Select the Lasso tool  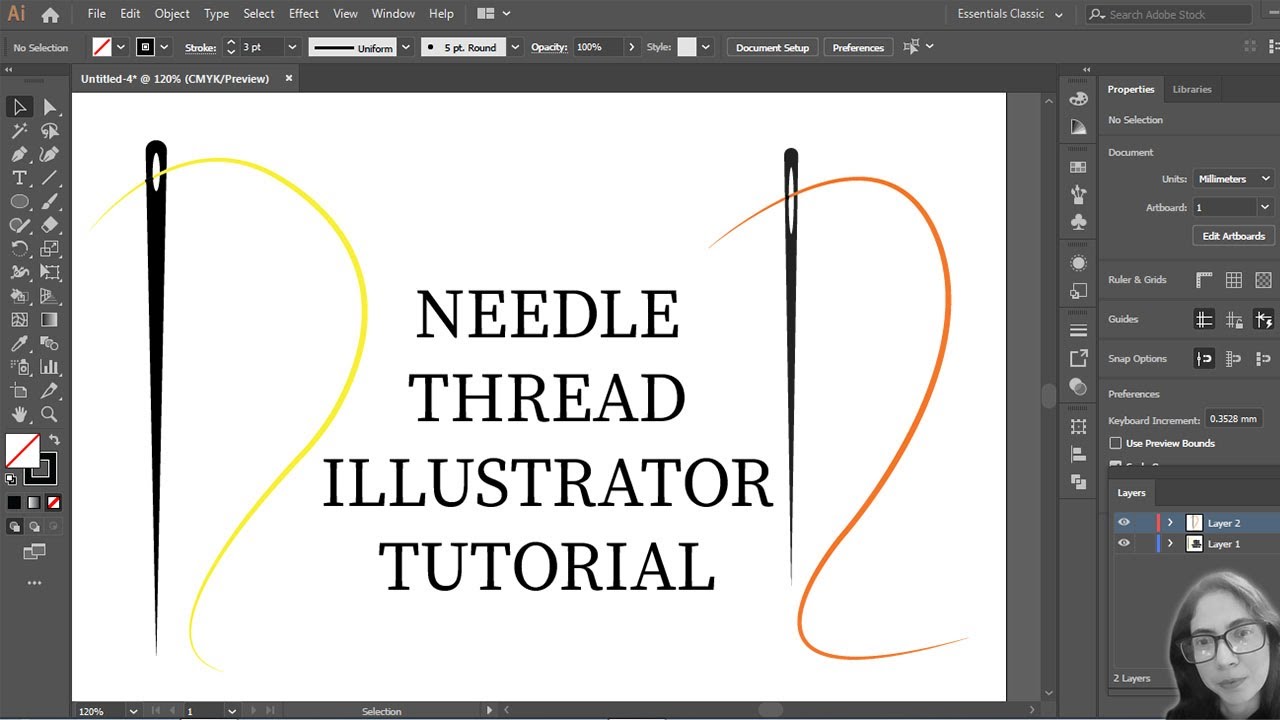(49, 131)
